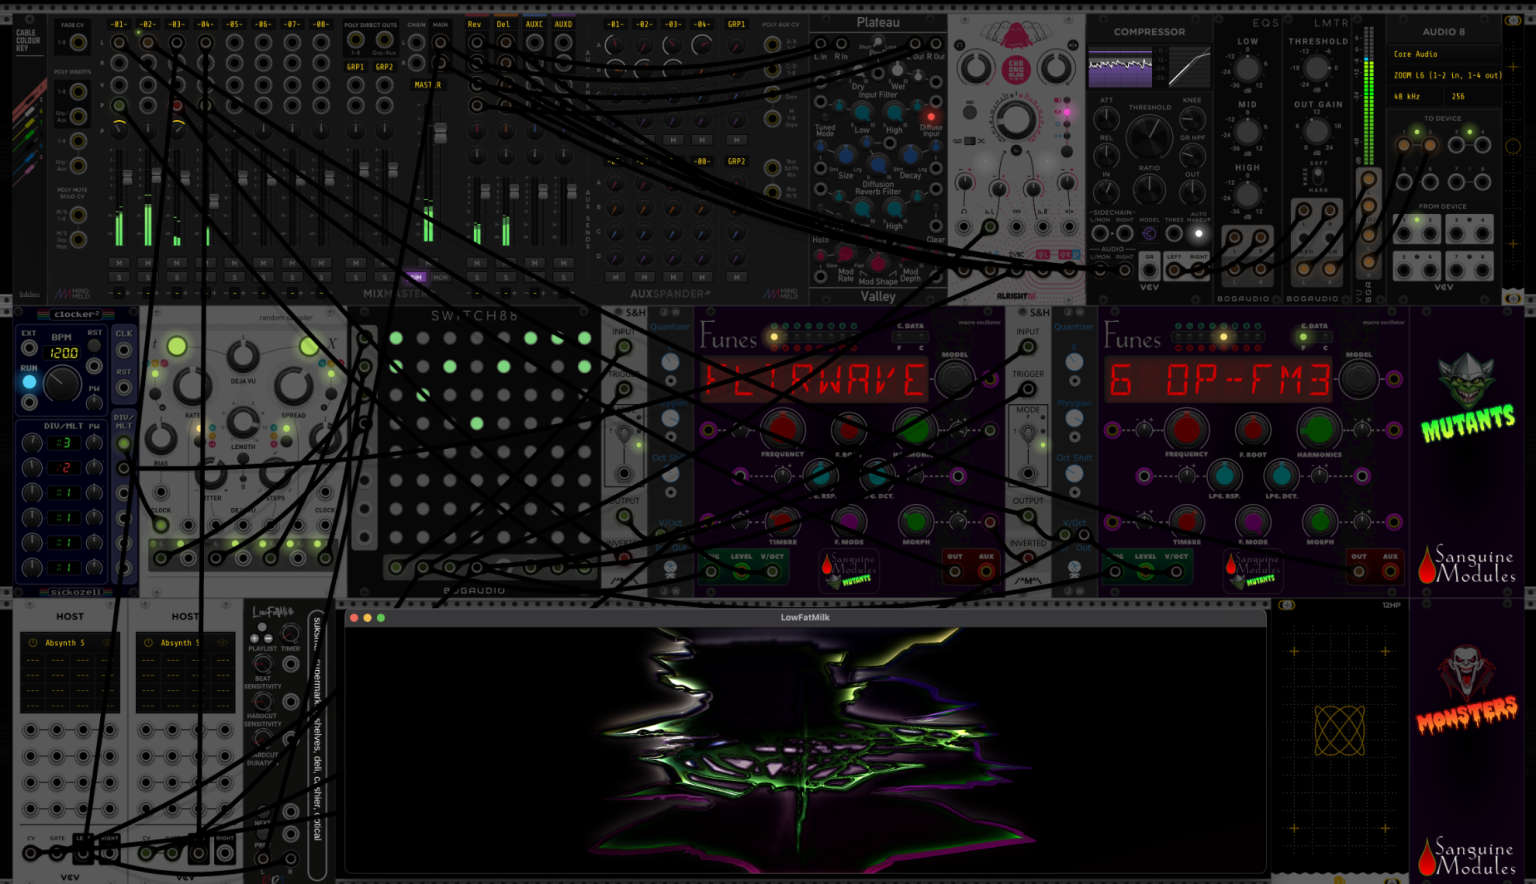
Task: Click MODEL knob on Funes showing FLTRWAVE
Action: pyautogui.click(x=954, y=378)
